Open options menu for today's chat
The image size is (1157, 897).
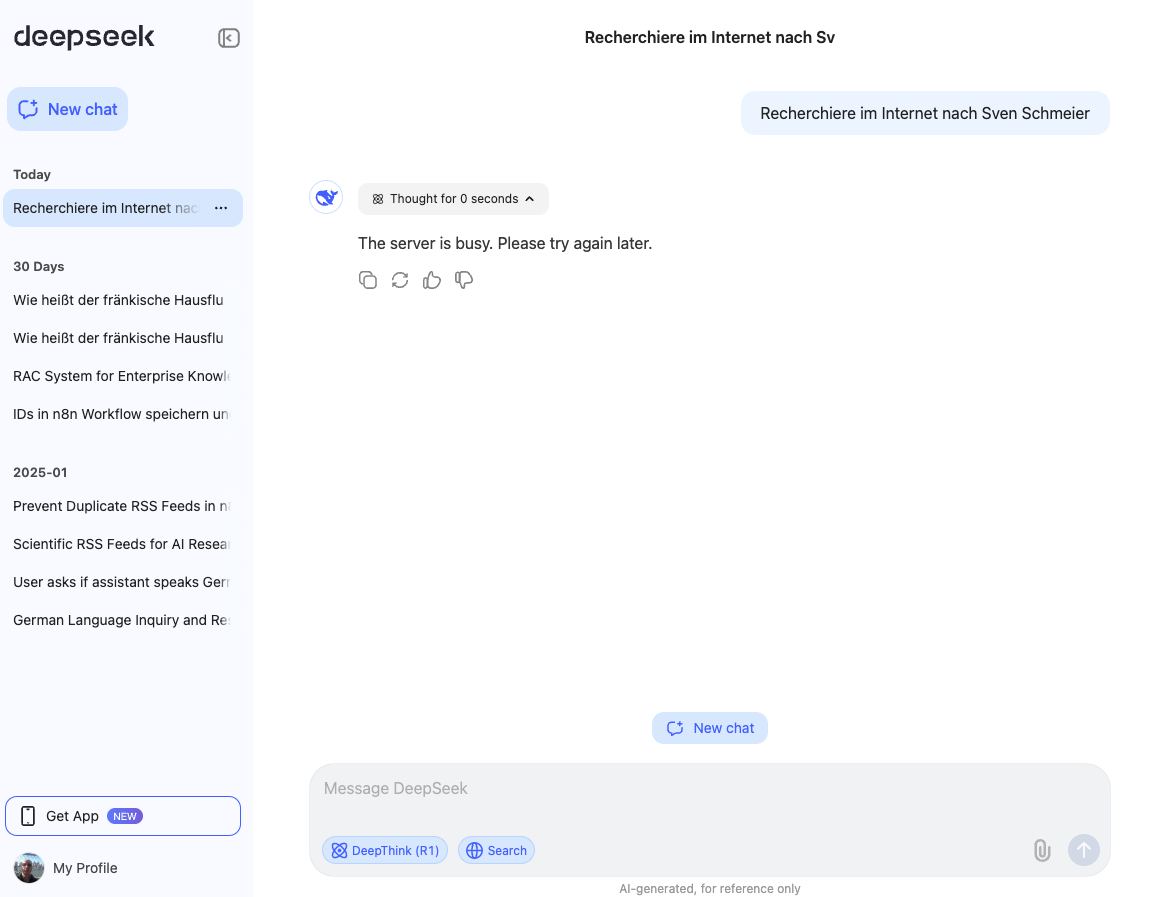(x=221, y=208)
